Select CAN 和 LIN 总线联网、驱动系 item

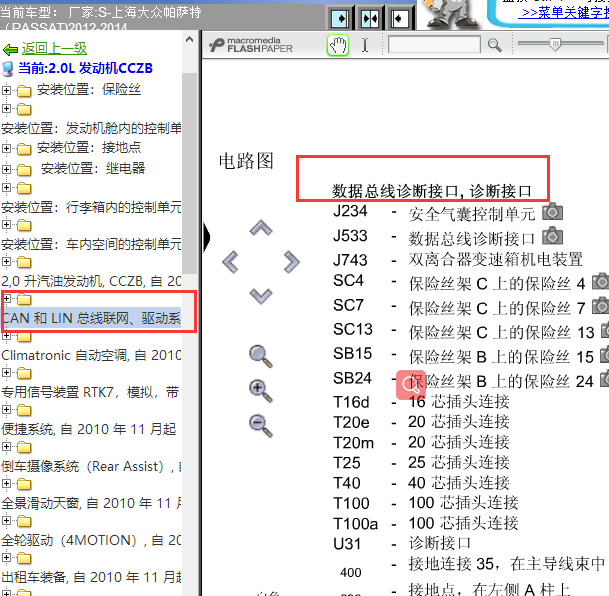point(91,318)
